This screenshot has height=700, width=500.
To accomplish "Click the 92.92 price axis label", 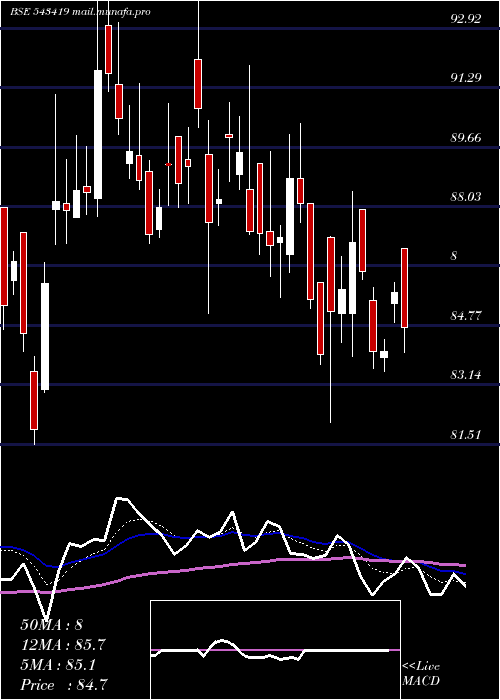I will click(466, 19).
